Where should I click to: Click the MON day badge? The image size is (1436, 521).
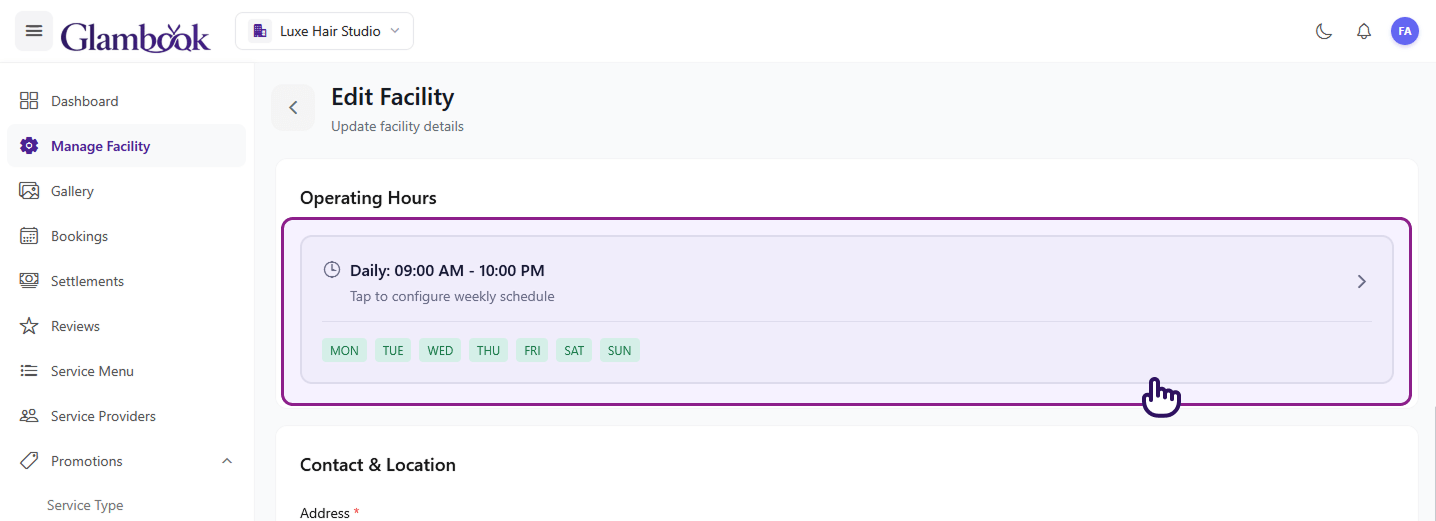[x=344, y=350]
